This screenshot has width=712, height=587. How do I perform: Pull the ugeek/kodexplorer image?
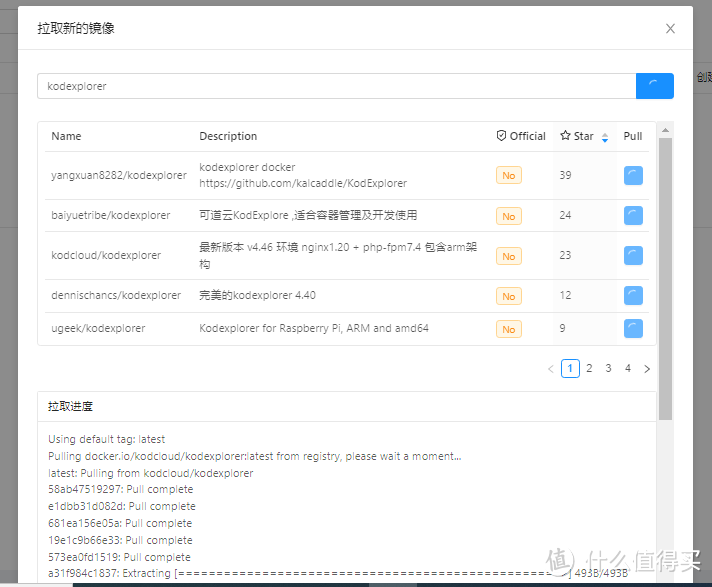click(633, 329)
